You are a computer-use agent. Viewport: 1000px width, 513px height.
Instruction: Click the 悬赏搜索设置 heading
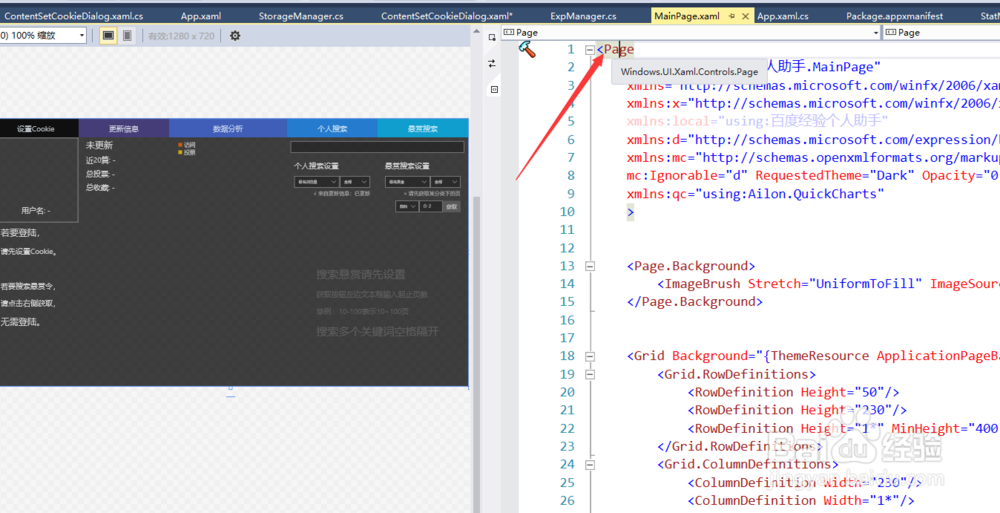tap(407, 166)
